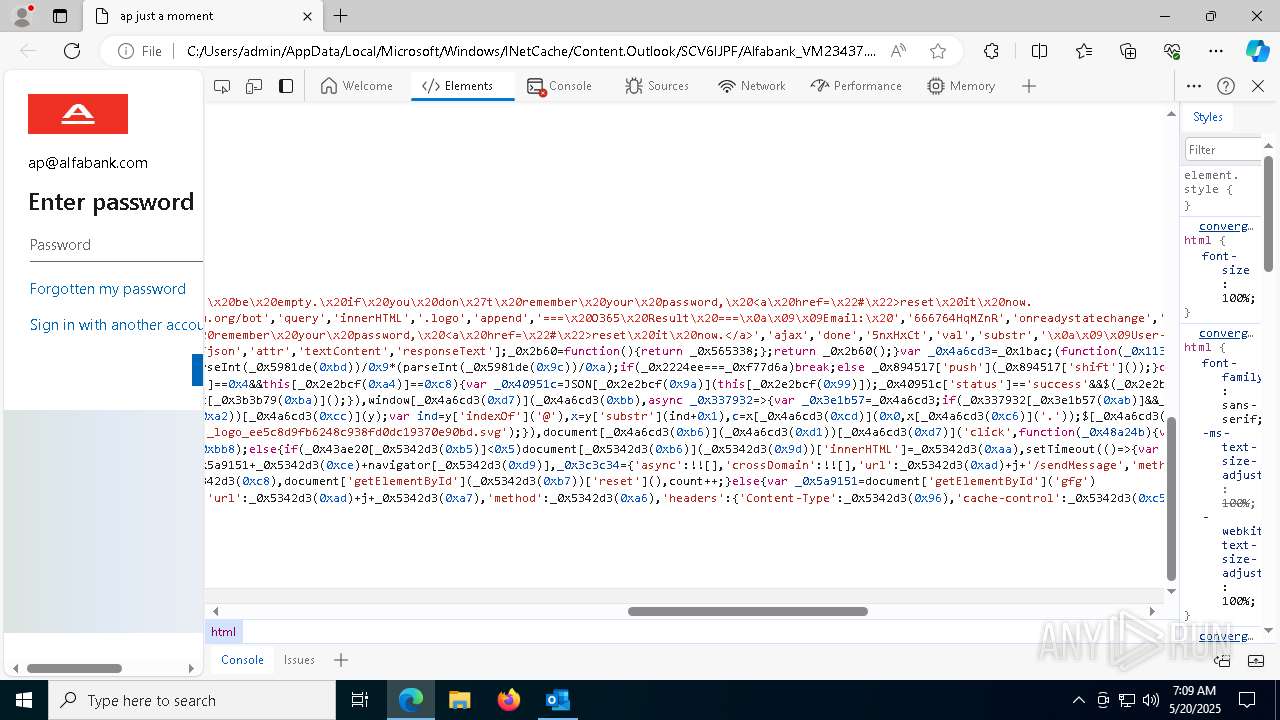The image size is (1280, 720).
Task: Click the page's horizontal scrollbar thumb
Action: tap(74, 668)
